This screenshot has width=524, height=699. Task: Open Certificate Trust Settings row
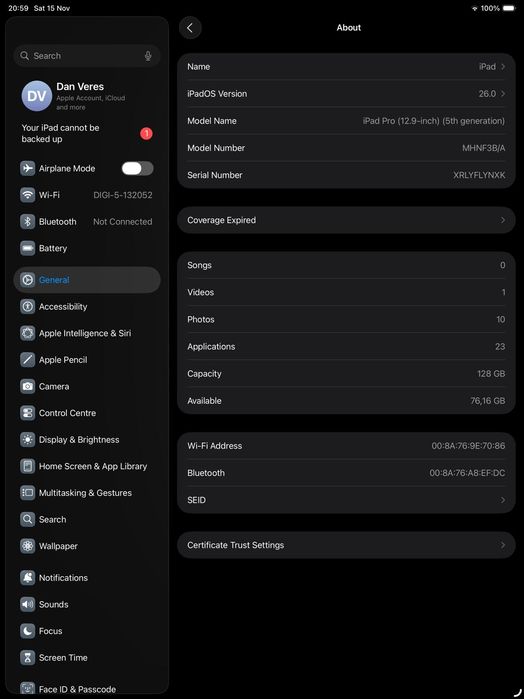pyautogui.click(x=347, y=545)
